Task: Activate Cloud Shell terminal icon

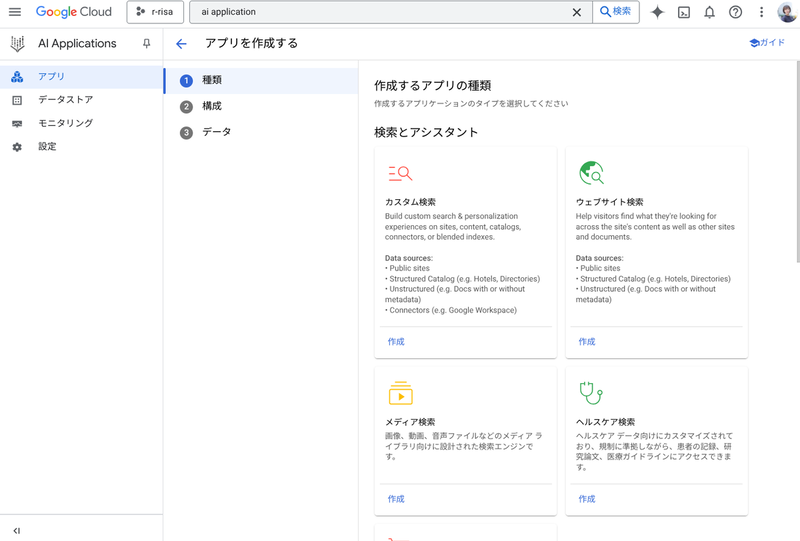Action: point(684,12)
